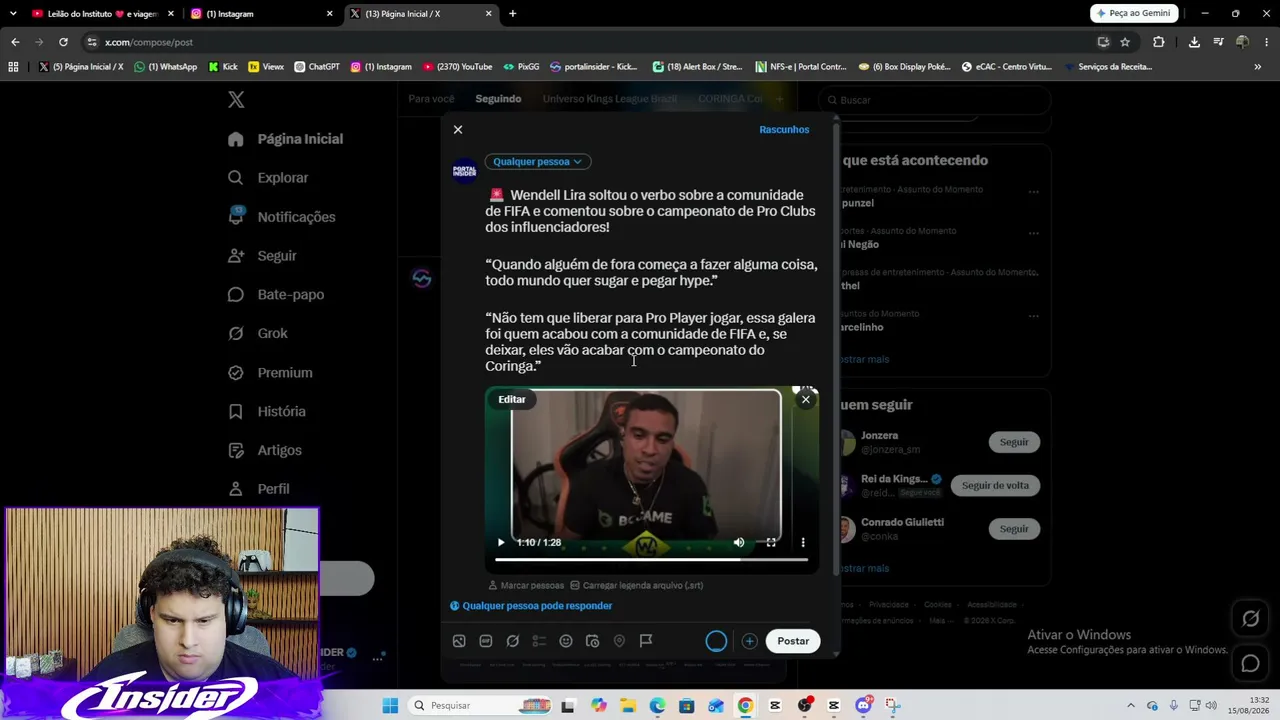Switch to the Leilão do Instituto tab
Image resolution: width=1280 pixels, height=720 pixels.
click(103, 14)
